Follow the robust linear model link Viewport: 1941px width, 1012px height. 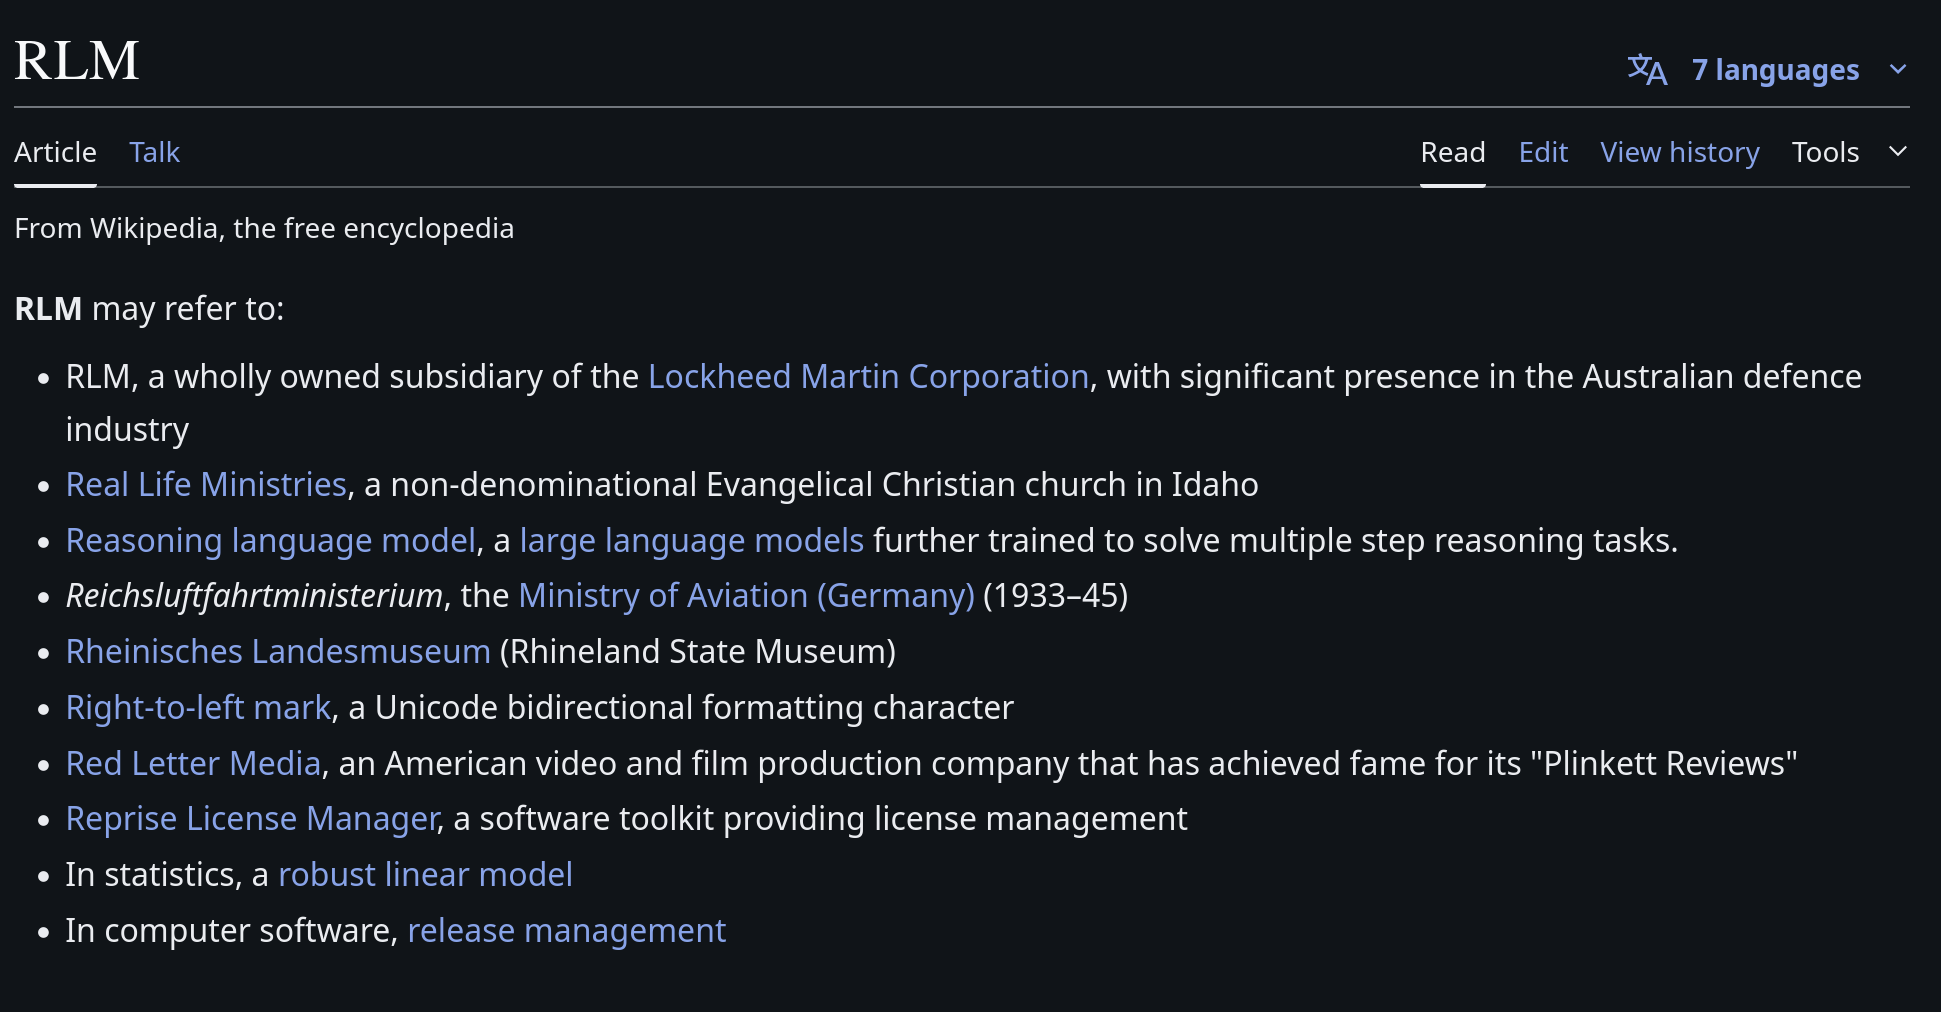(425, 875)
